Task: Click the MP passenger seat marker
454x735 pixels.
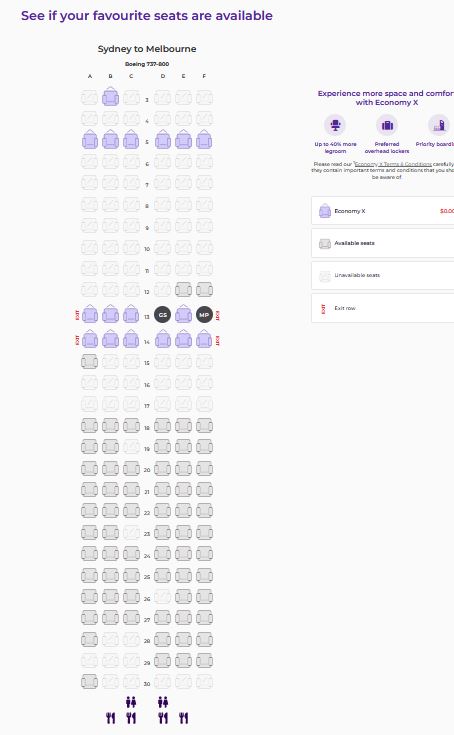Action: point(204,315)
